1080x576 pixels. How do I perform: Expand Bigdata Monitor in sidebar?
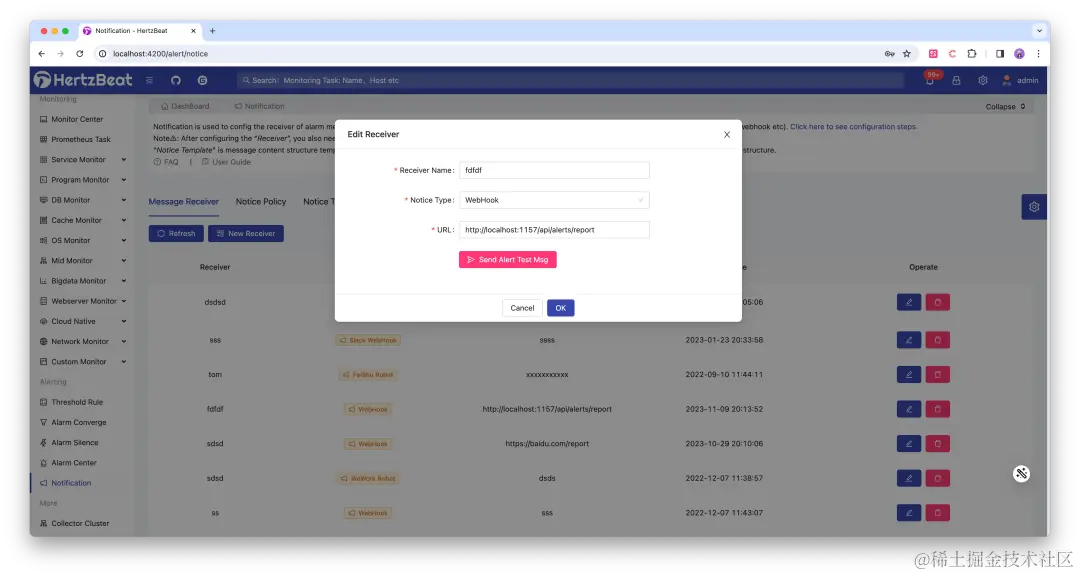click(83, 280)
